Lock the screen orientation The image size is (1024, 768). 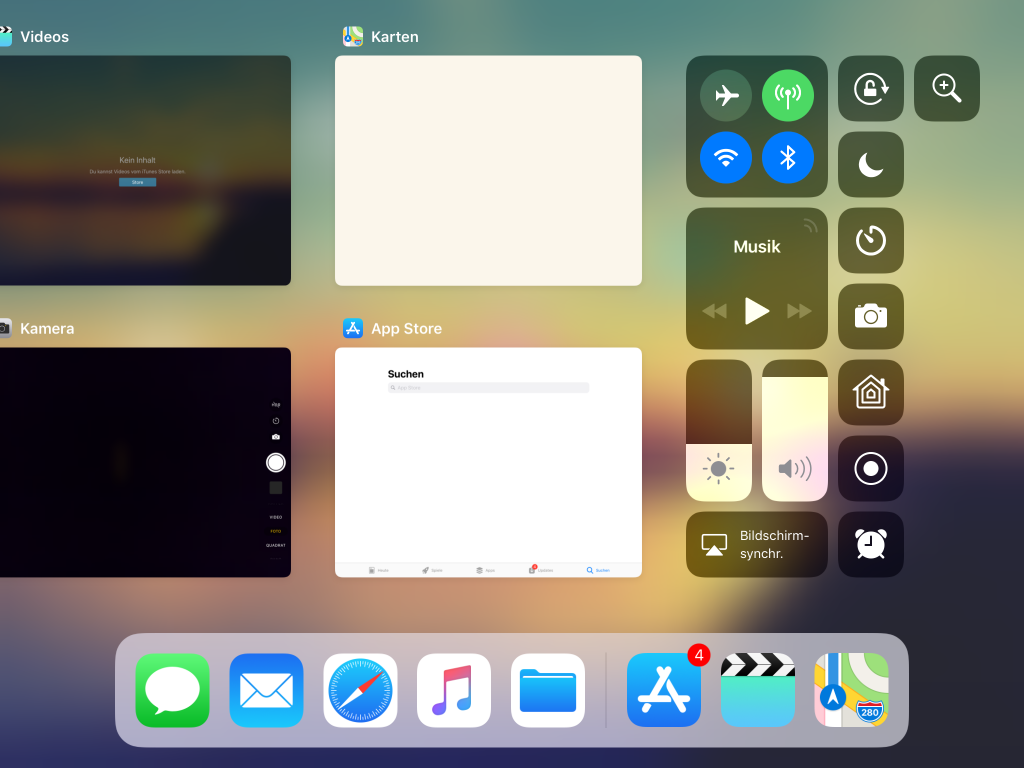(870, 88)
